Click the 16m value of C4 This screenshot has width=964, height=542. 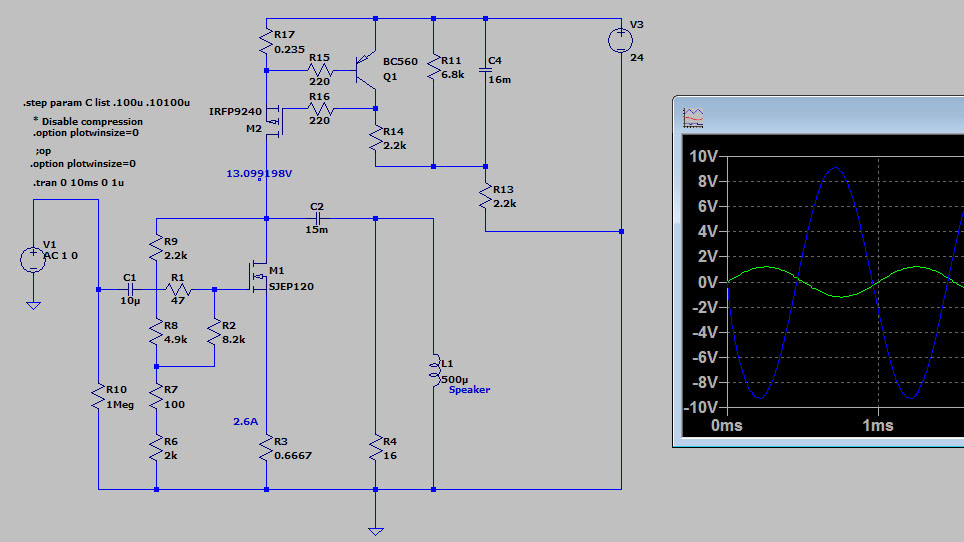500,80
